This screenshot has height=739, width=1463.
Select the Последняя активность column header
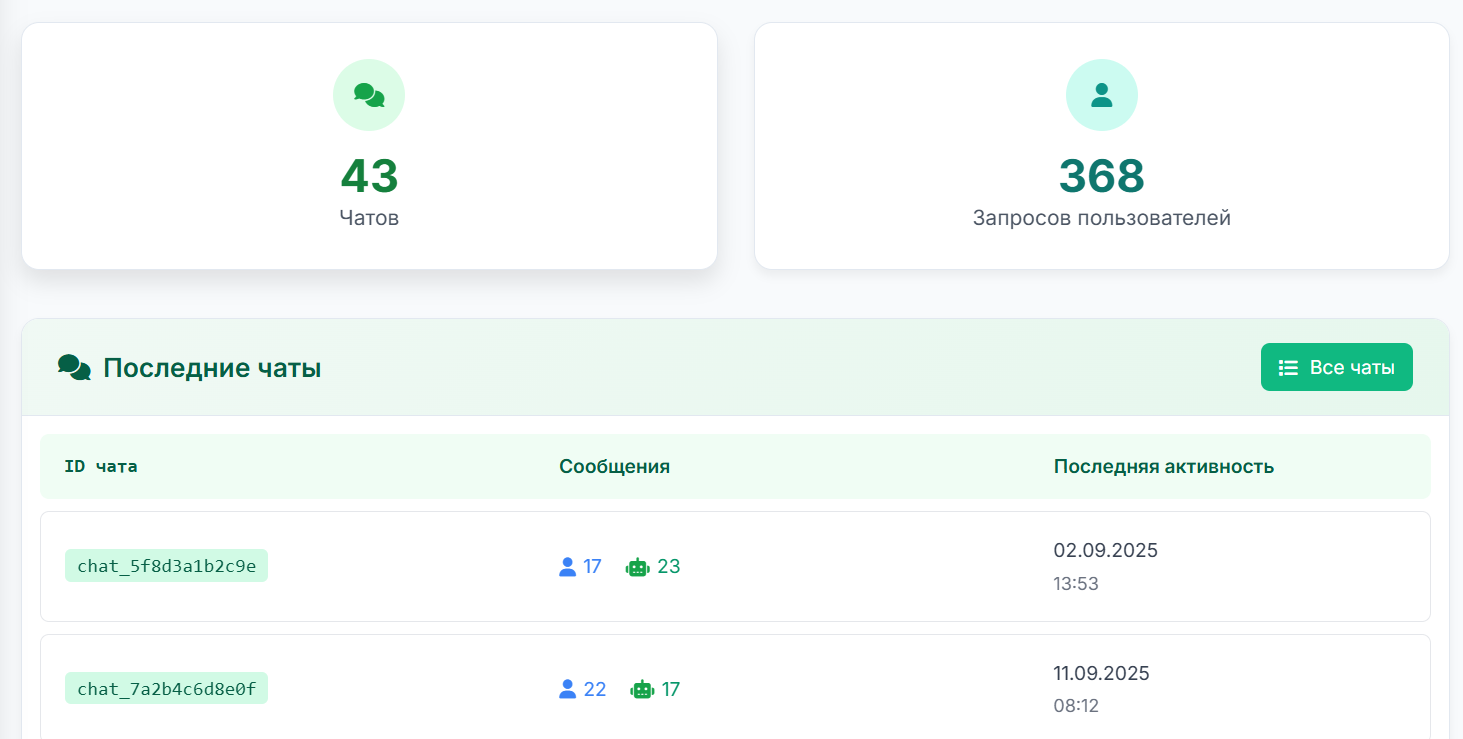pos(1164,466)
